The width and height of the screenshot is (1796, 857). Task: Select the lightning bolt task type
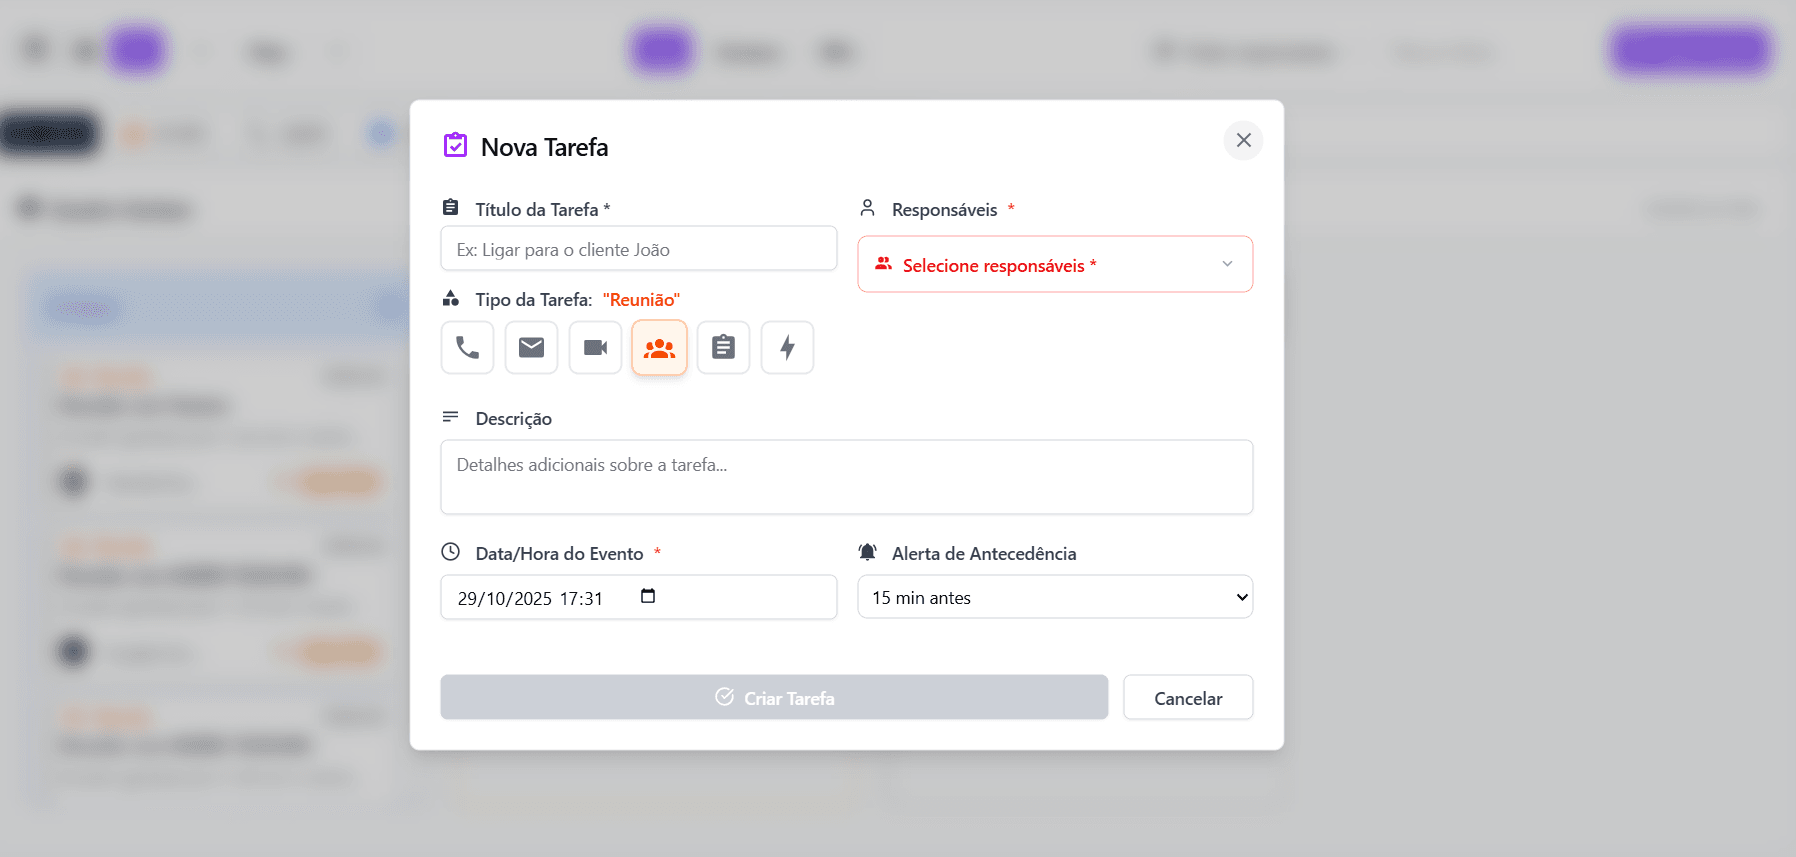pos(787,348)
